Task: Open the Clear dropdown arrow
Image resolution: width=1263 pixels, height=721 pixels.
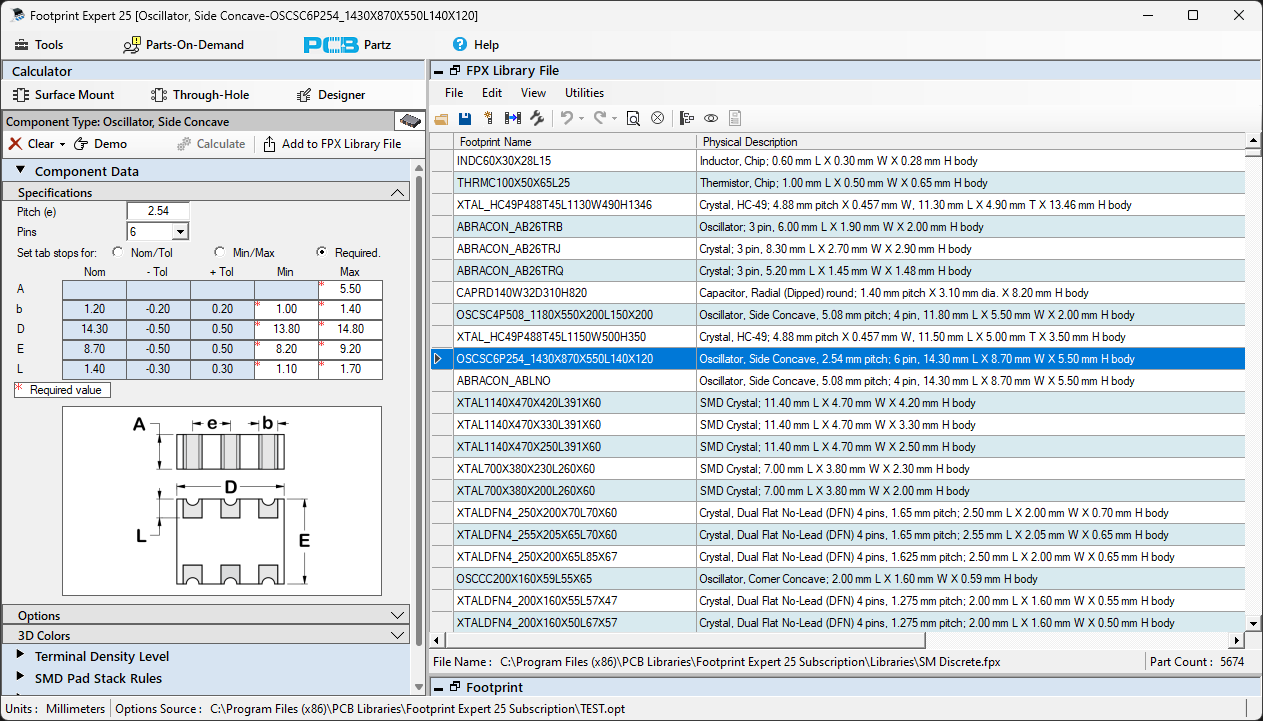Action: tap(62, 144)
